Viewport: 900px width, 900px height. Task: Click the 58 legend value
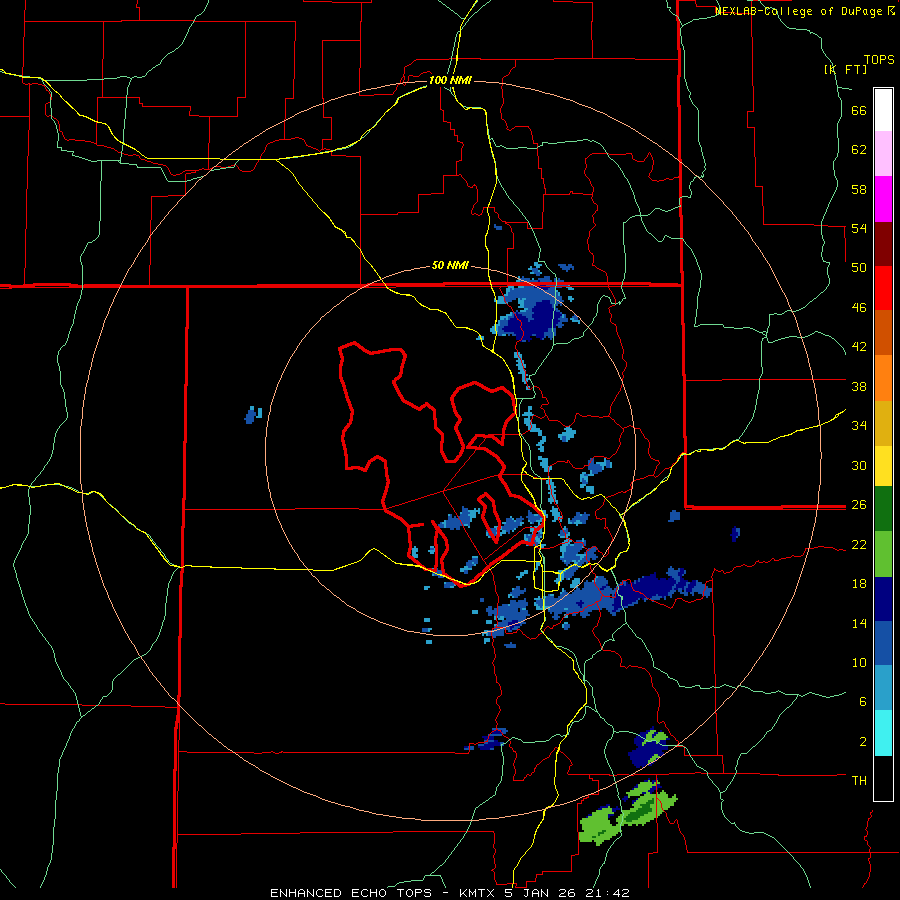tap(859, 189)
